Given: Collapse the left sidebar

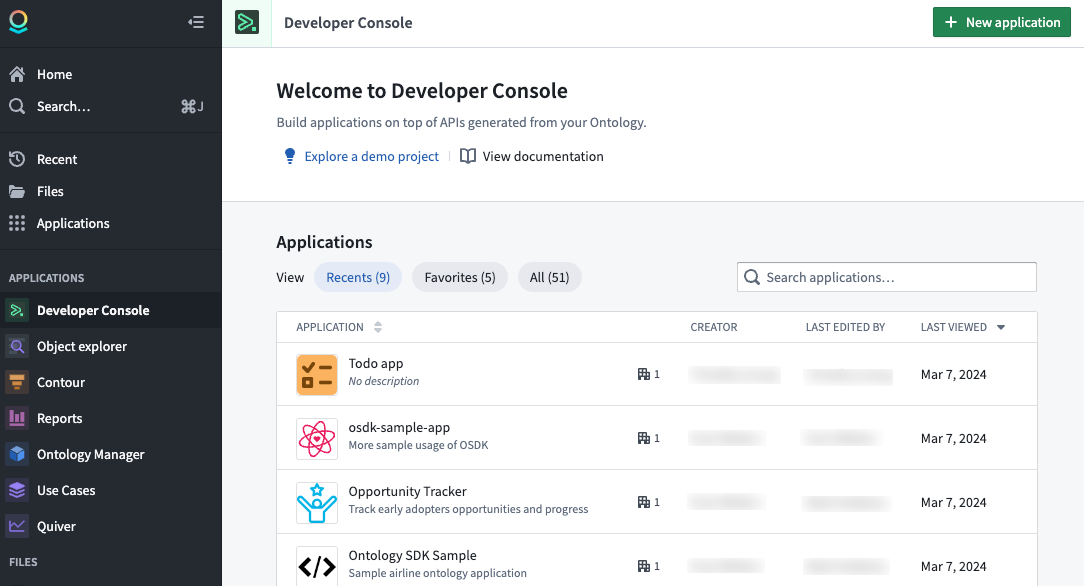Looking at the screenshot, I should tap(196, 21).
